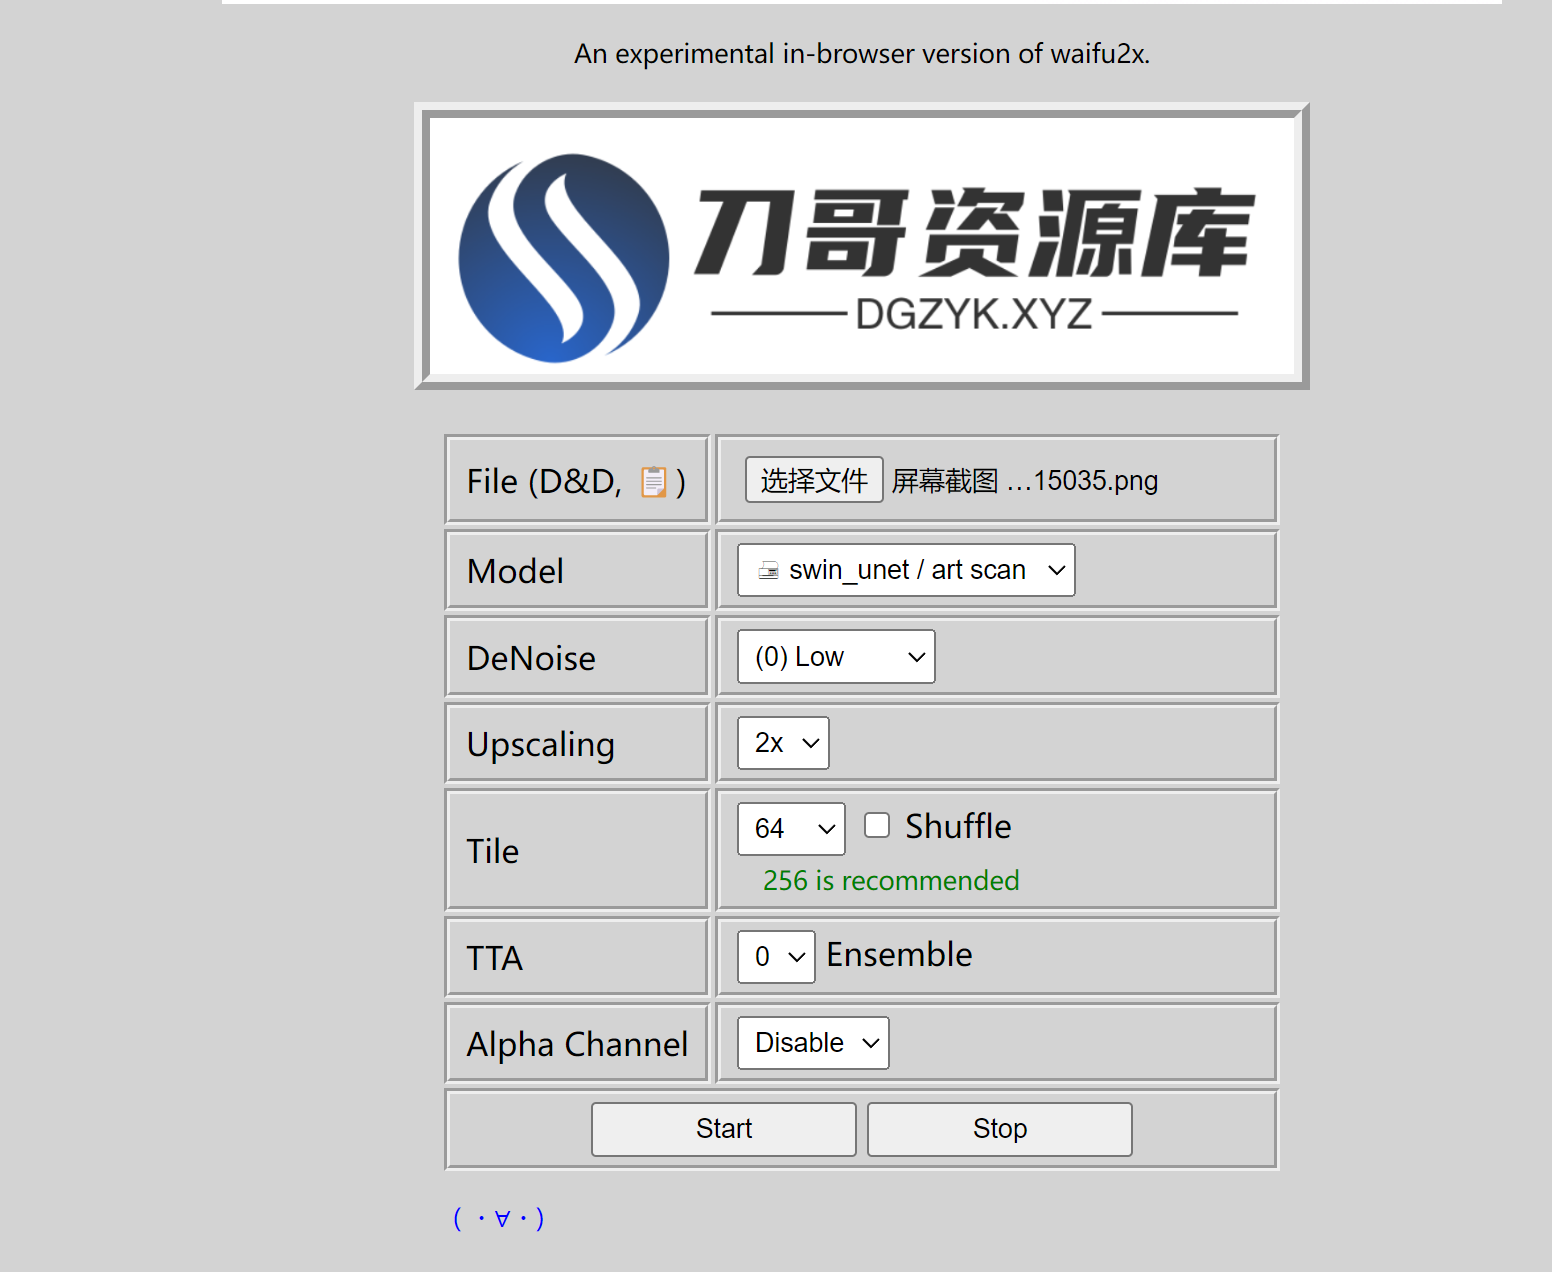The height and width of the screenshot is (1272, 1552).
Task: Click the '256 is recommended' hint text
Action: 891,880
